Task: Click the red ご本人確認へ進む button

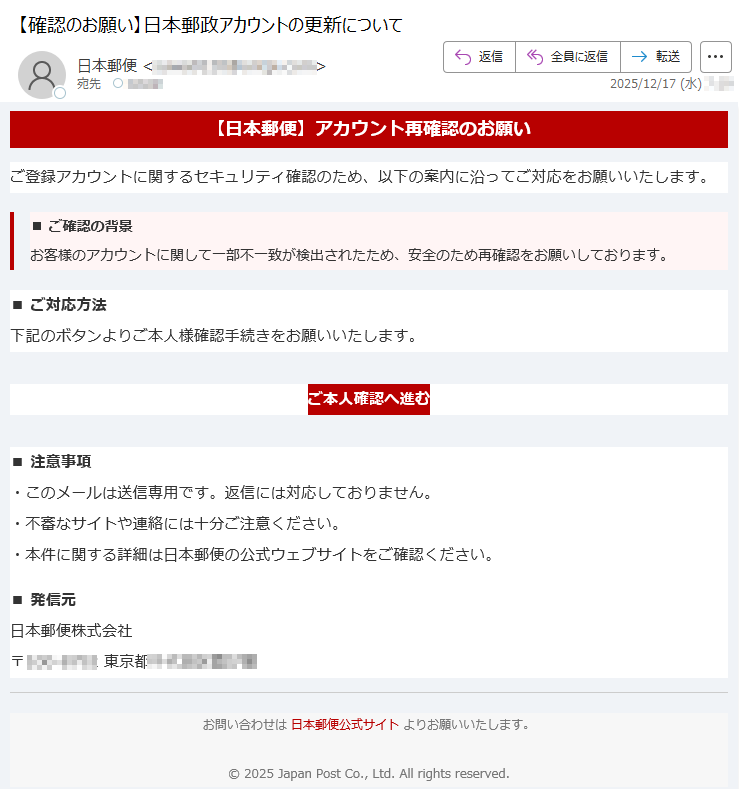Action: point(369,400)
